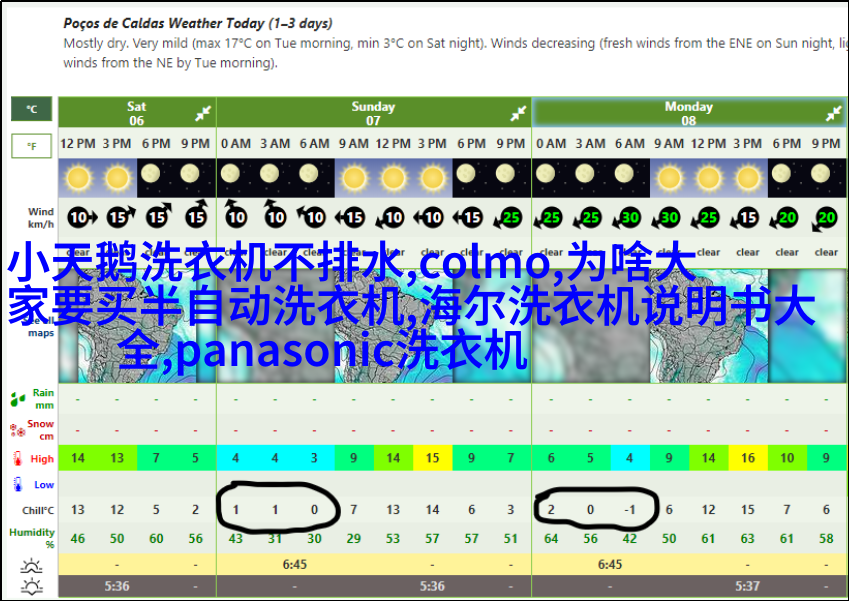Screen dimensions: 849x601
Task: Click the Humidity % row label
Action: point(32,538)
